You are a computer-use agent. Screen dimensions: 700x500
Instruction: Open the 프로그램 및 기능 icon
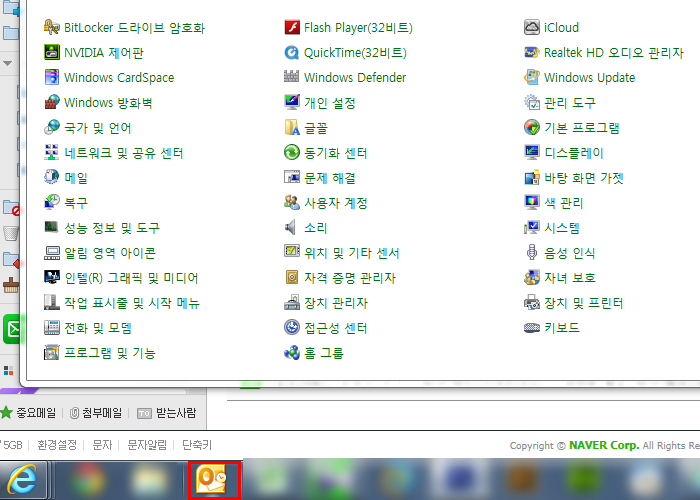tap(52, 353)
